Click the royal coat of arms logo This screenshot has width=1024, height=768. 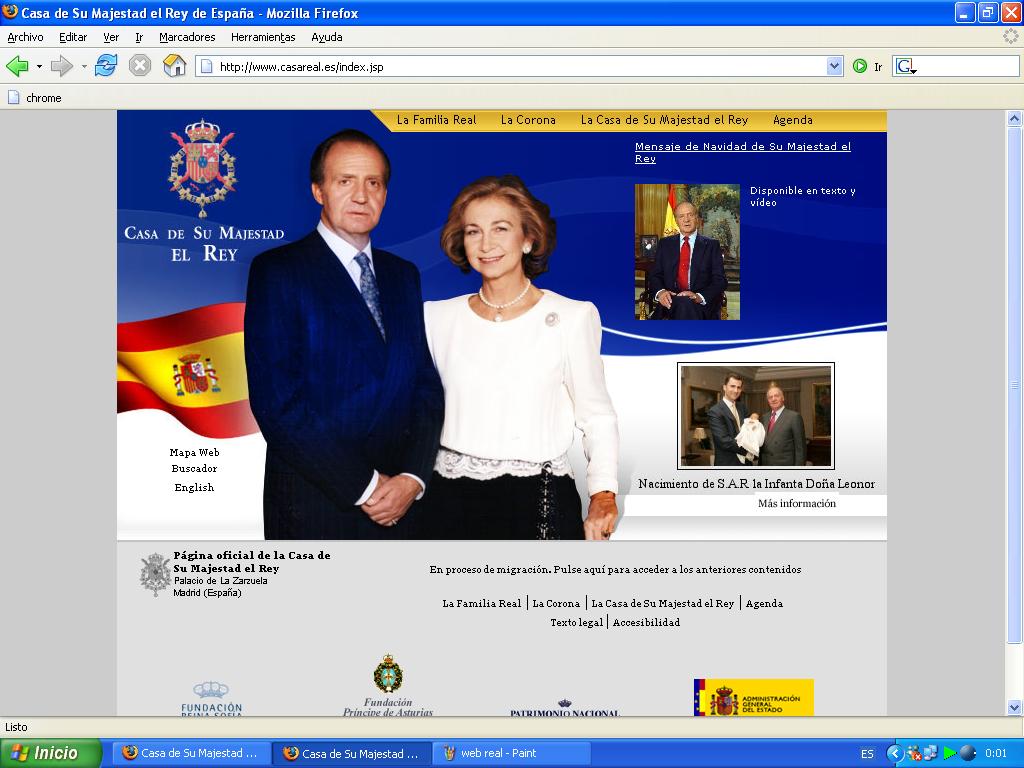[x=202, y=168]
